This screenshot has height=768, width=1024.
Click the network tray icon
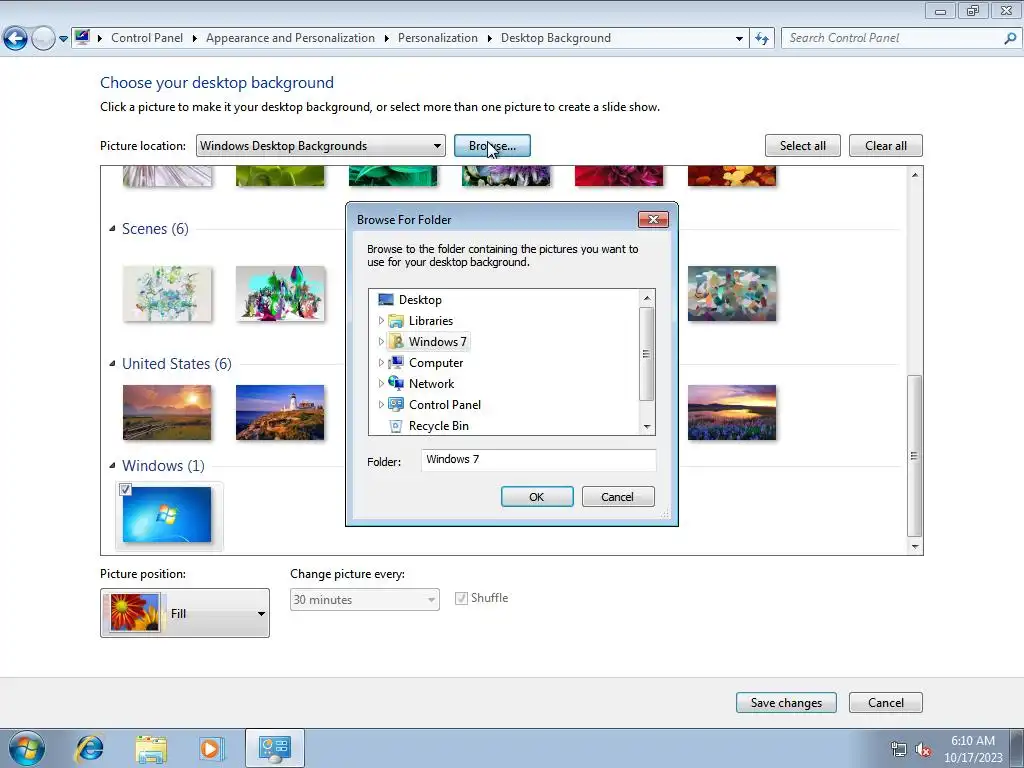899,750
